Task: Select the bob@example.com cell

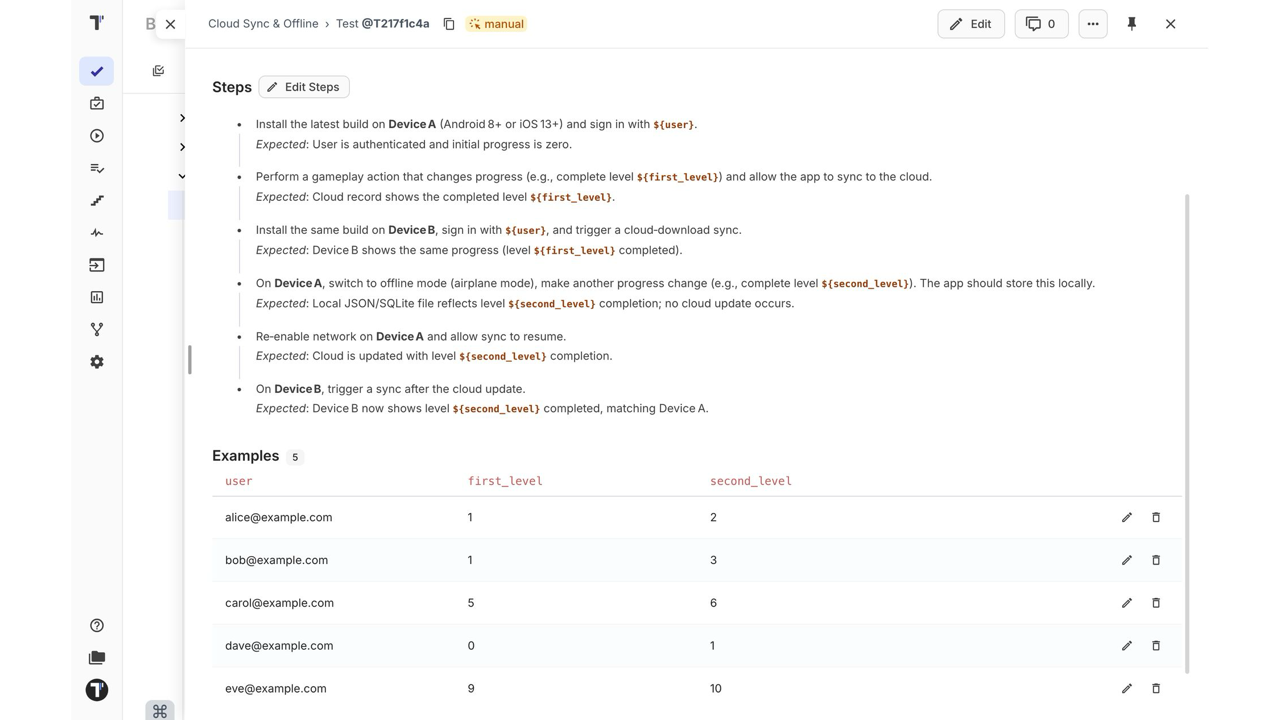Action: click(x=276, y=560)
